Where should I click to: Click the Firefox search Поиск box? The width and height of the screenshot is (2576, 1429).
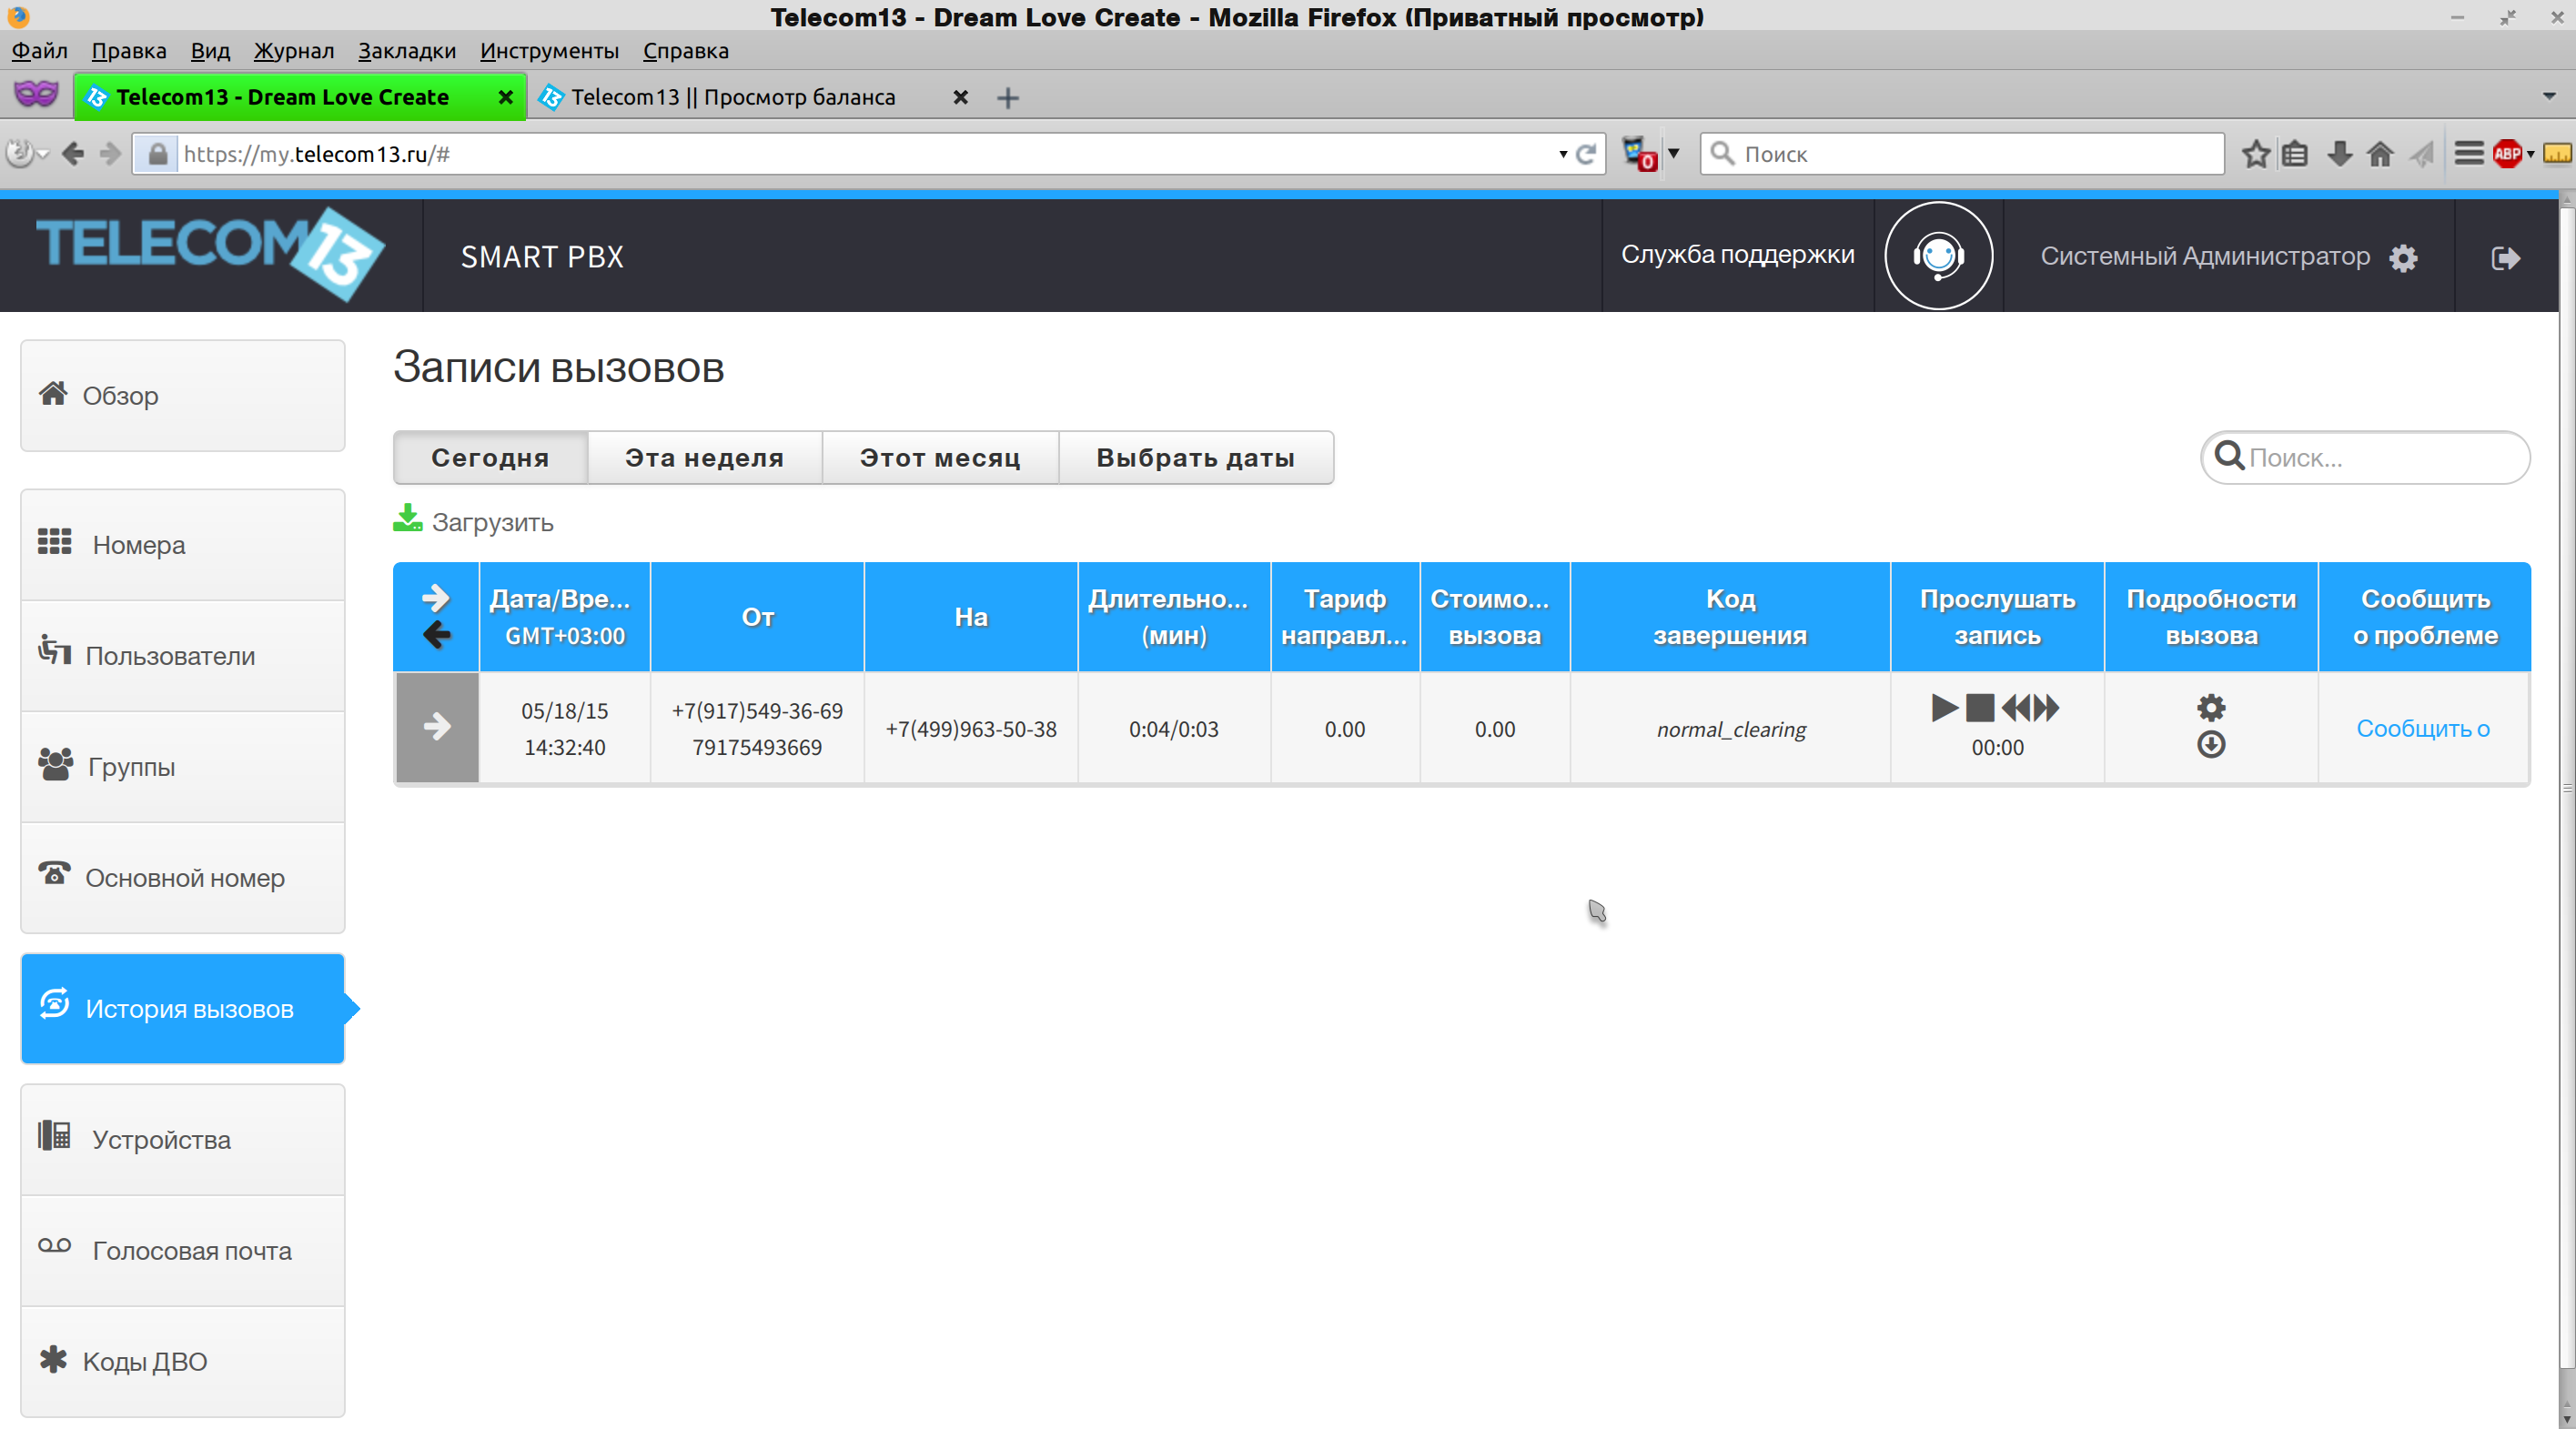pos(1961,154)
